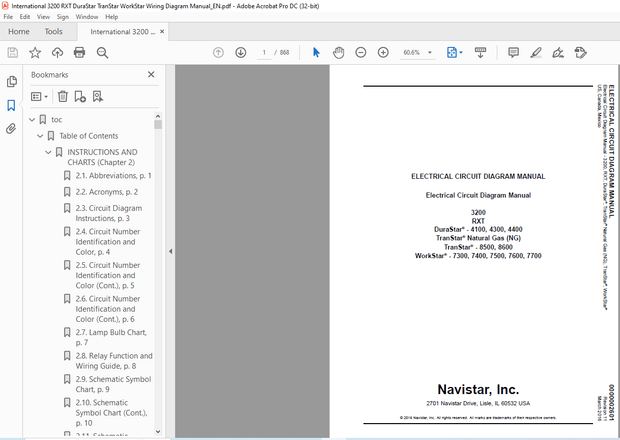Add a comment sticky note

513,53
